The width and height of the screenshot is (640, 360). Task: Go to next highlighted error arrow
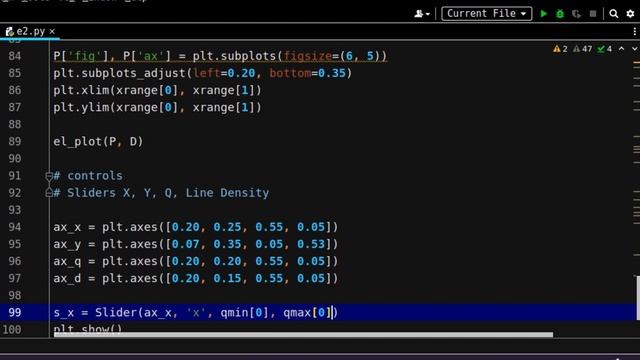pyautogui.click(x=635, y=49)
